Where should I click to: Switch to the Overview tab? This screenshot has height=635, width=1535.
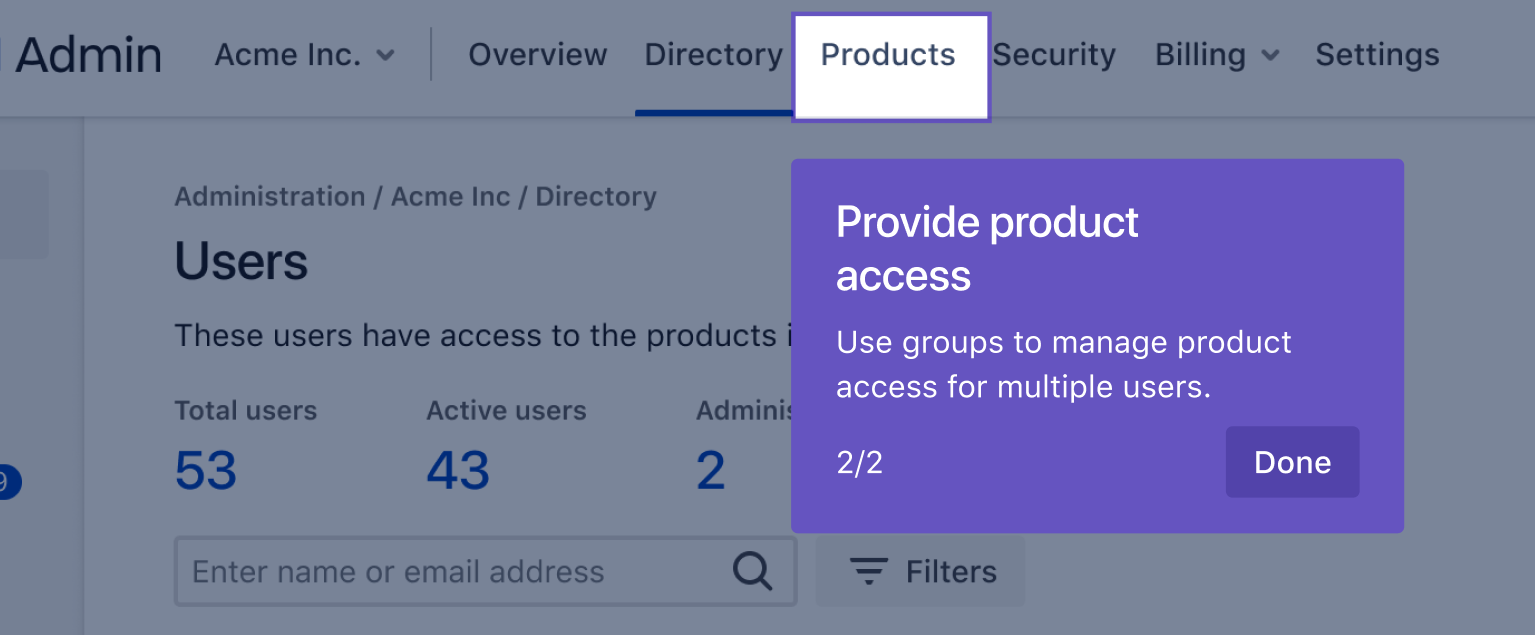pos(537,55)
